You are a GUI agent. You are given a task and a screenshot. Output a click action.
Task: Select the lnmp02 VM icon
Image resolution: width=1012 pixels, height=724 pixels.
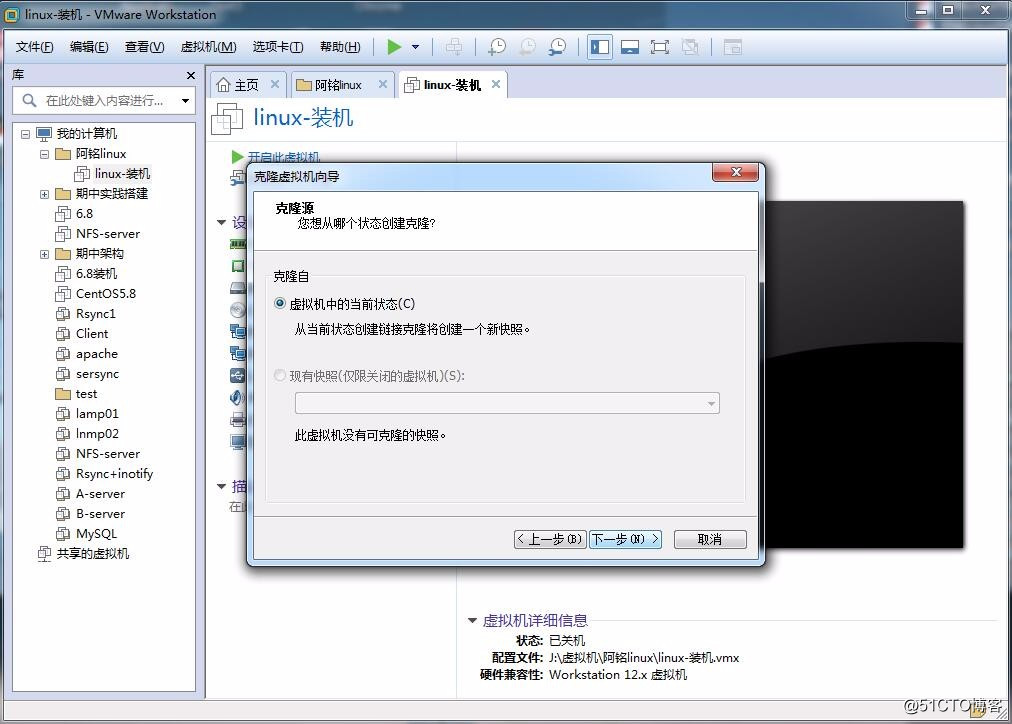(63, 434)
